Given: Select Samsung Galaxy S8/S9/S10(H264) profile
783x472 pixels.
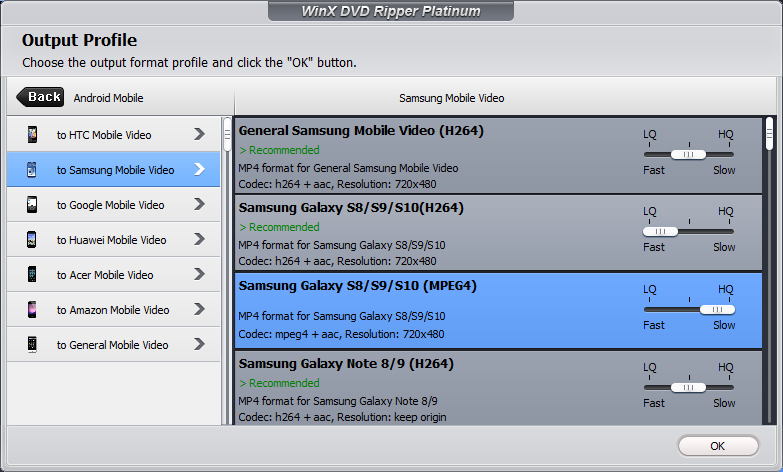Looking at the screenshot, I should (x=498, y=233).
